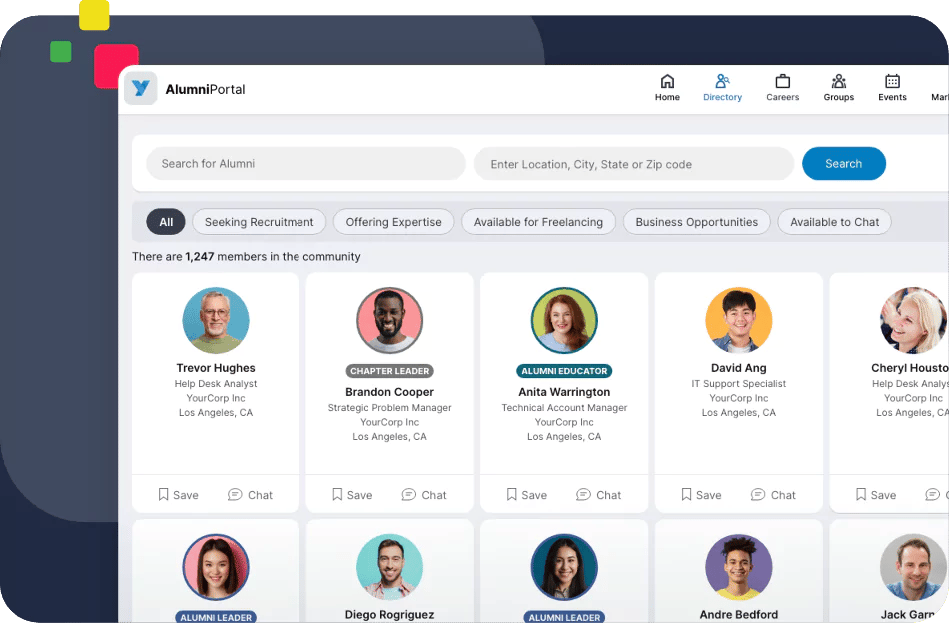Toggle the Offering Expertise filter

(x=393, y=221)
